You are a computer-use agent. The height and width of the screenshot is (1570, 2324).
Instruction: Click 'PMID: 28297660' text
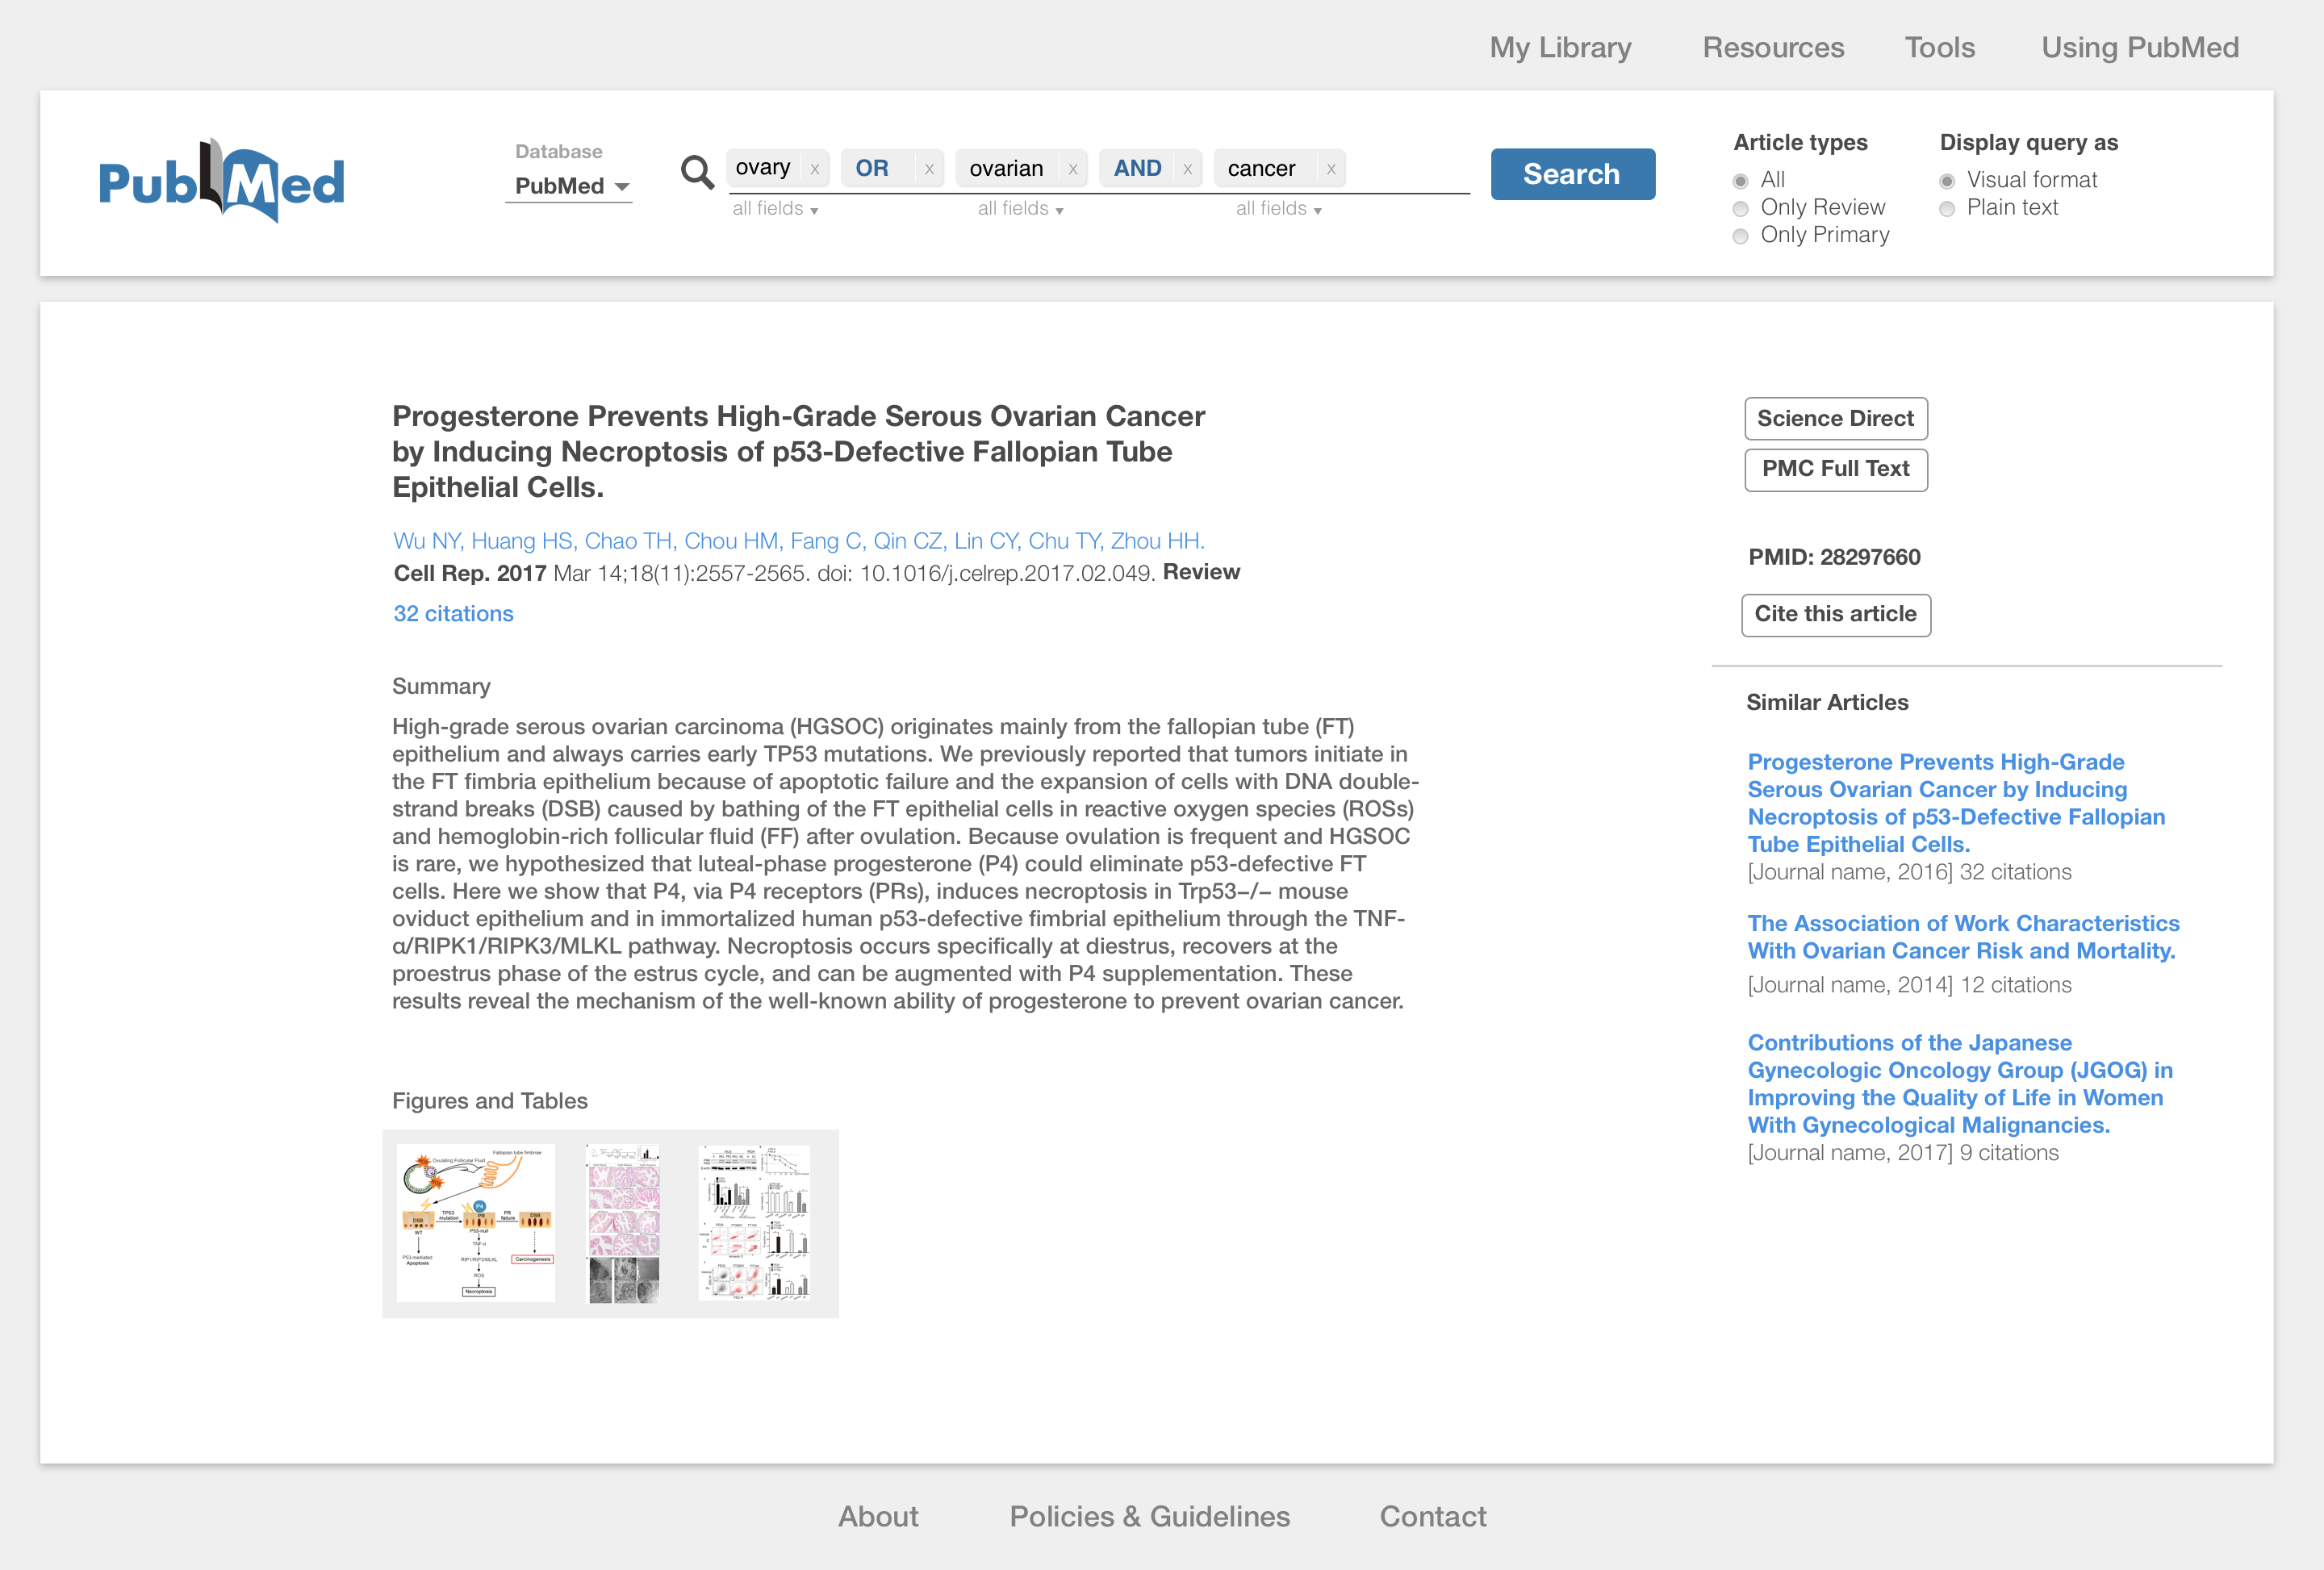pos(1834,557)
